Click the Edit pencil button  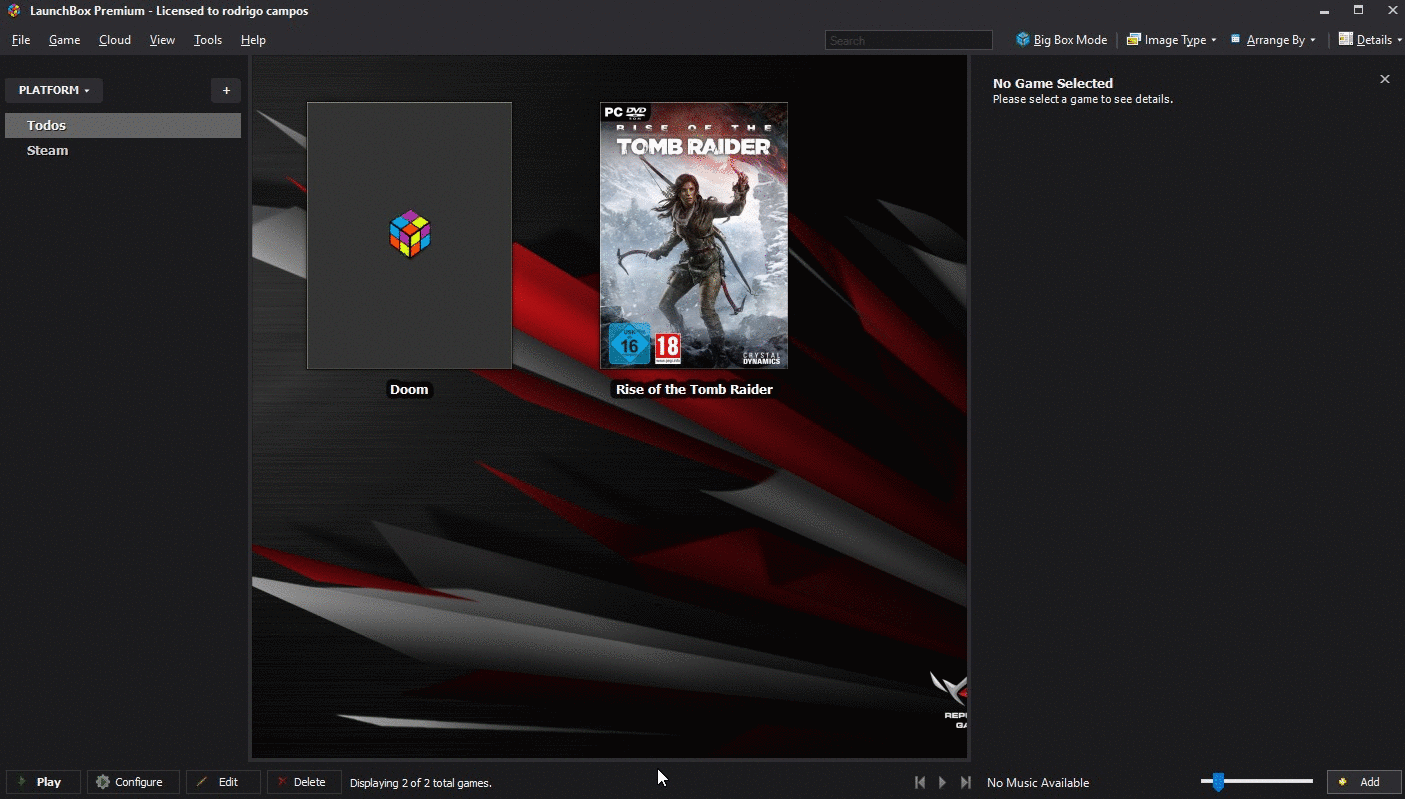click(x=222, y=782)
